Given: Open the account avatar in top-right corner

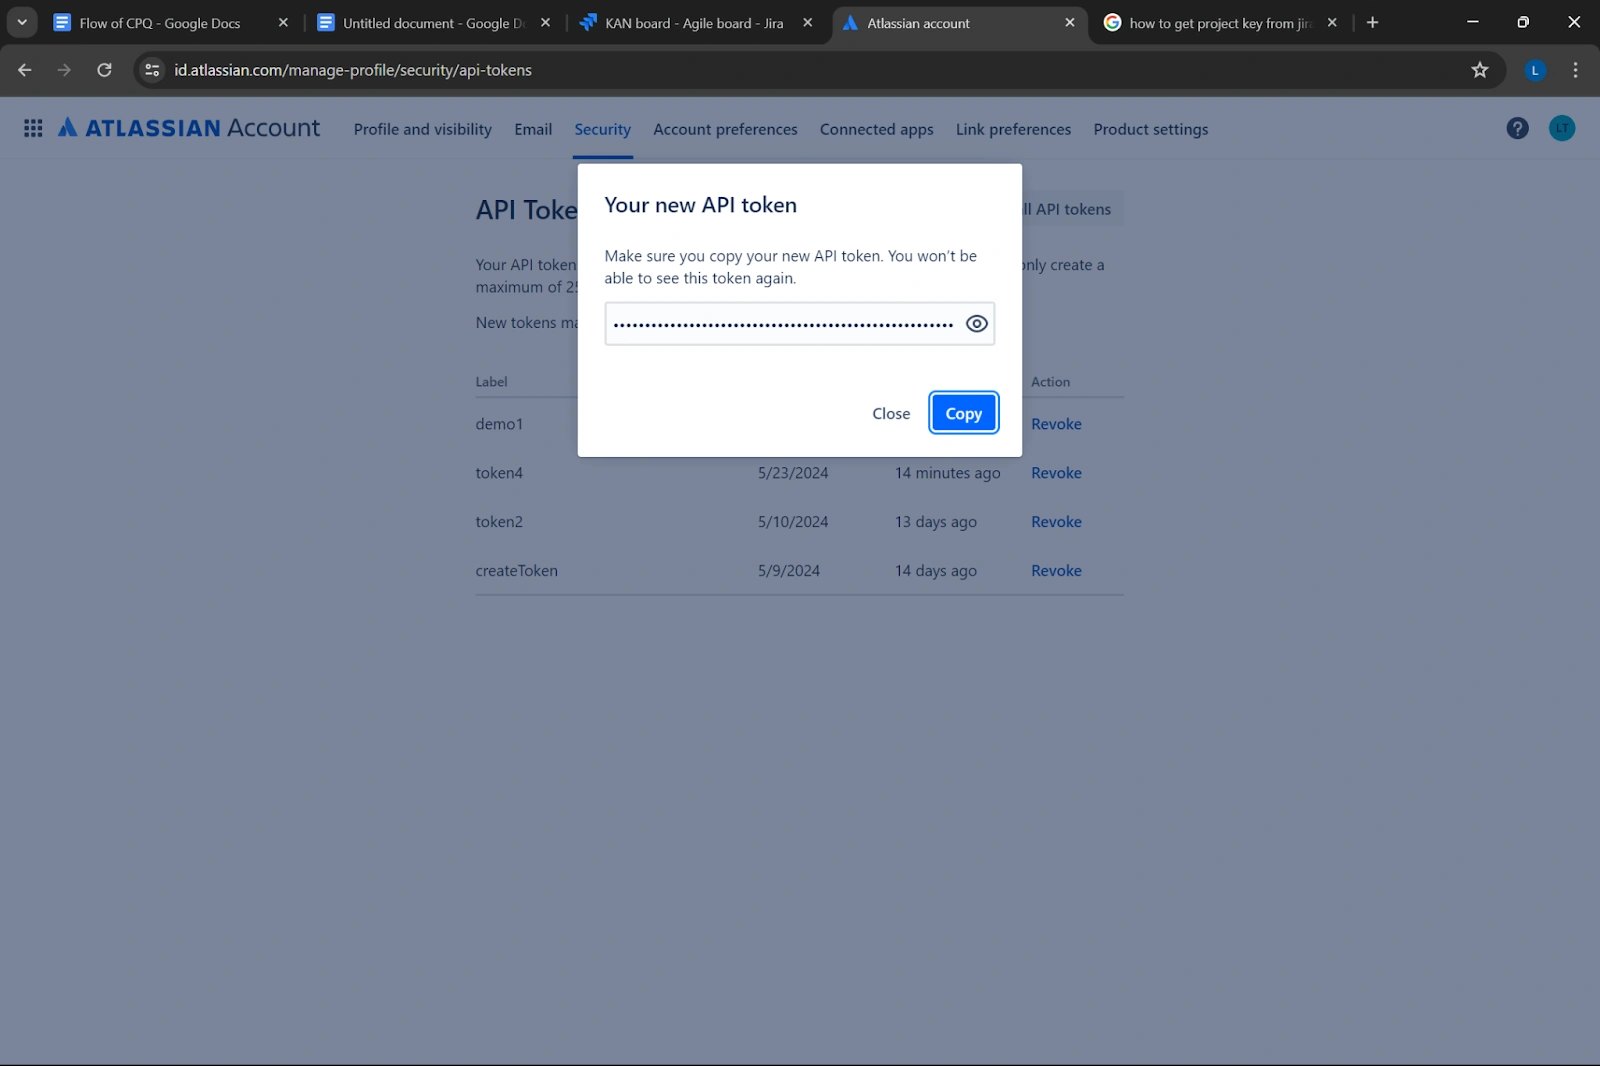Looking at the screenshot, I should [x=1562, y=128].
